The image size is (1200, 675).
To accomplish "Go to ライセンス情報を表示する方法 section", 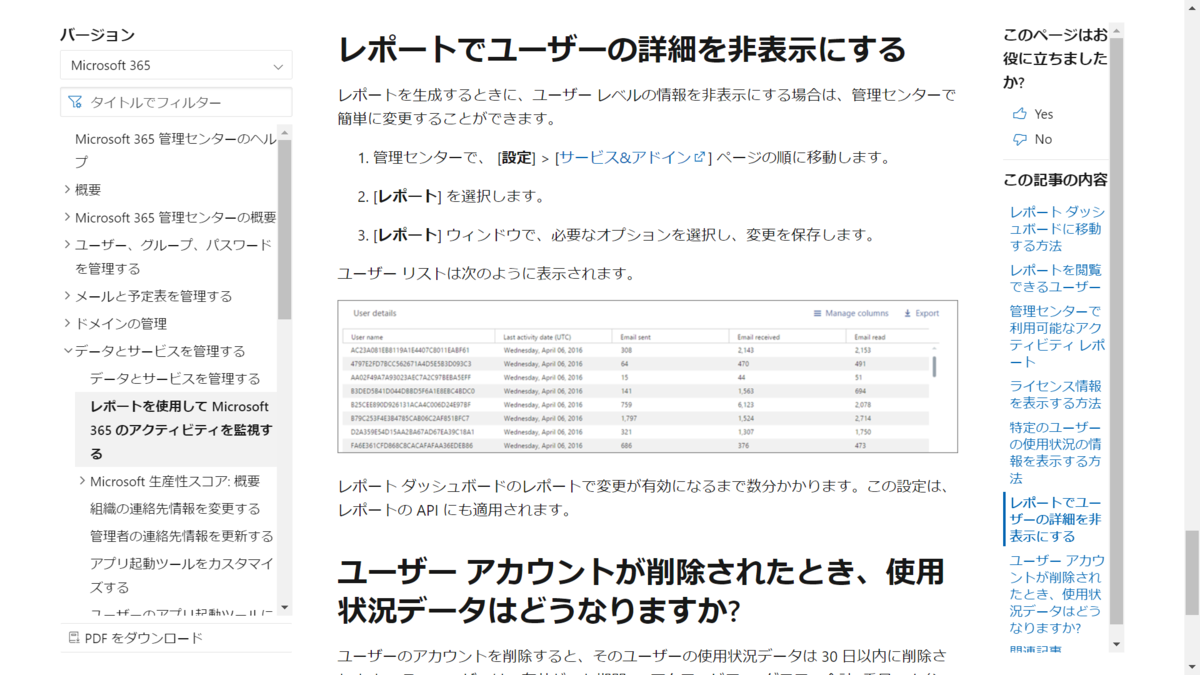I will tap(1055, 394).
